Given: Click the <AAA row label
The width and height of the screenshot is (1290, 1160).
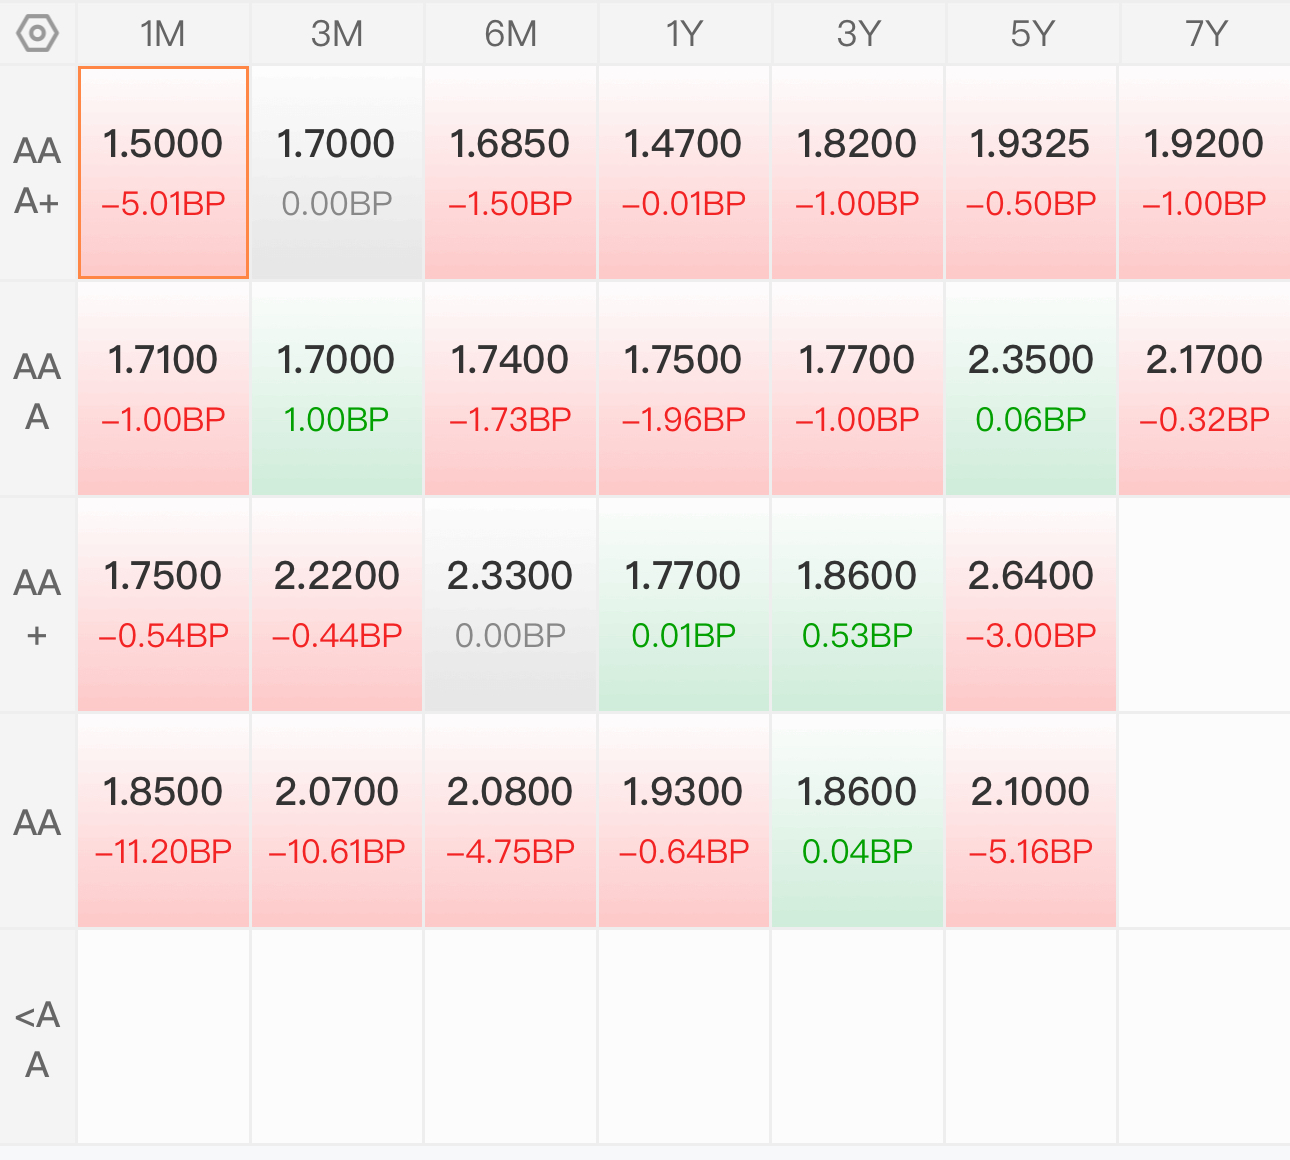Looking at the screenshot, I should click(x=38, y=1038).
